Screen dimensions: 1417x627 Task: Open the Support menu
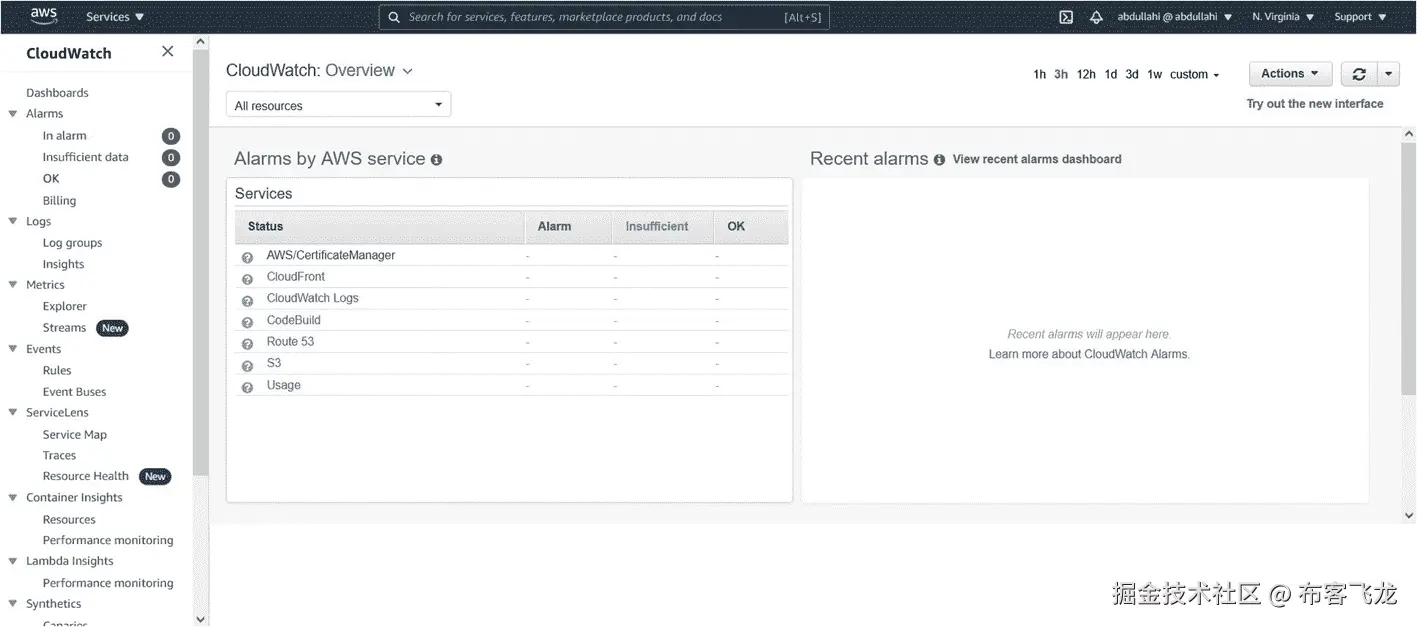(x=1360, y=17)
